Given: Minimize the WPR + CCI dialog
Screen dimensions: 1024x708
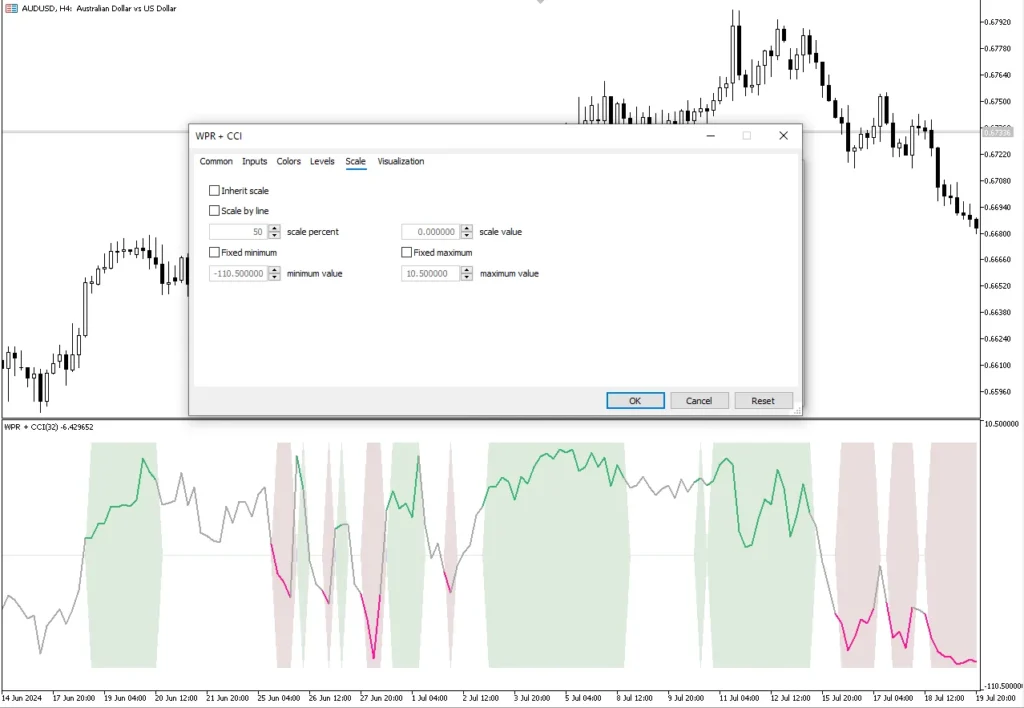Looking at the screenshot, I should pyautogui.click(x=710, y=136).
